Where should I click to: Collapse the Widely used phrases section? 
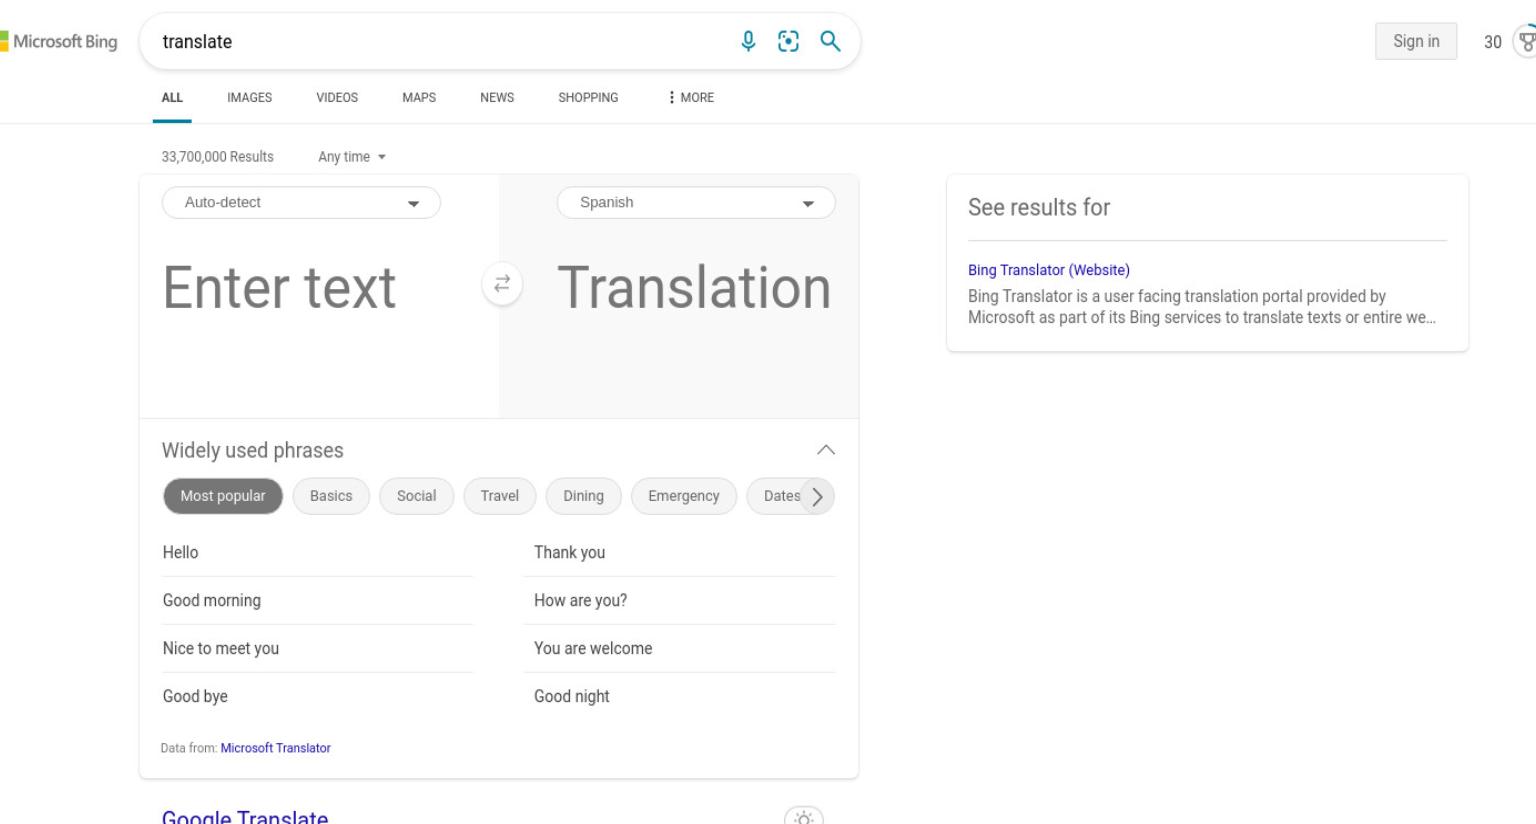[825, 450]
